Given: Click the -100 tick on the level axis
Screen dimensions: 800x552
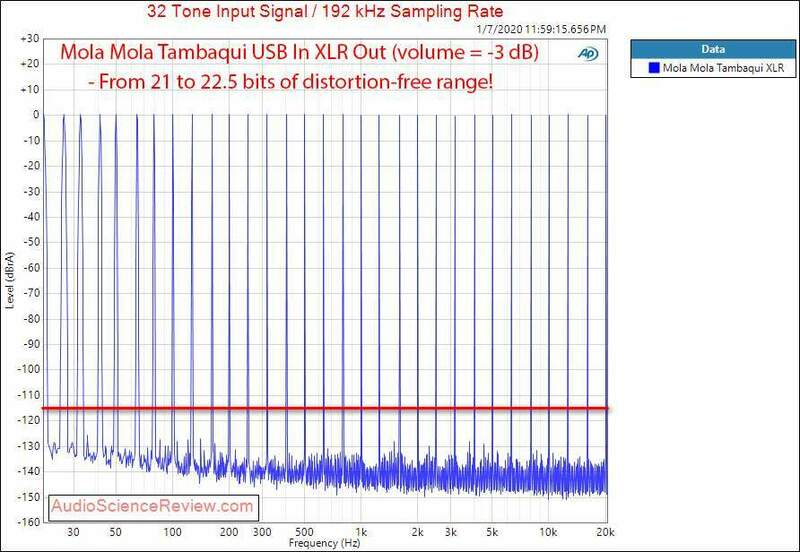Looking at the screenshot, I should point(28,368).
